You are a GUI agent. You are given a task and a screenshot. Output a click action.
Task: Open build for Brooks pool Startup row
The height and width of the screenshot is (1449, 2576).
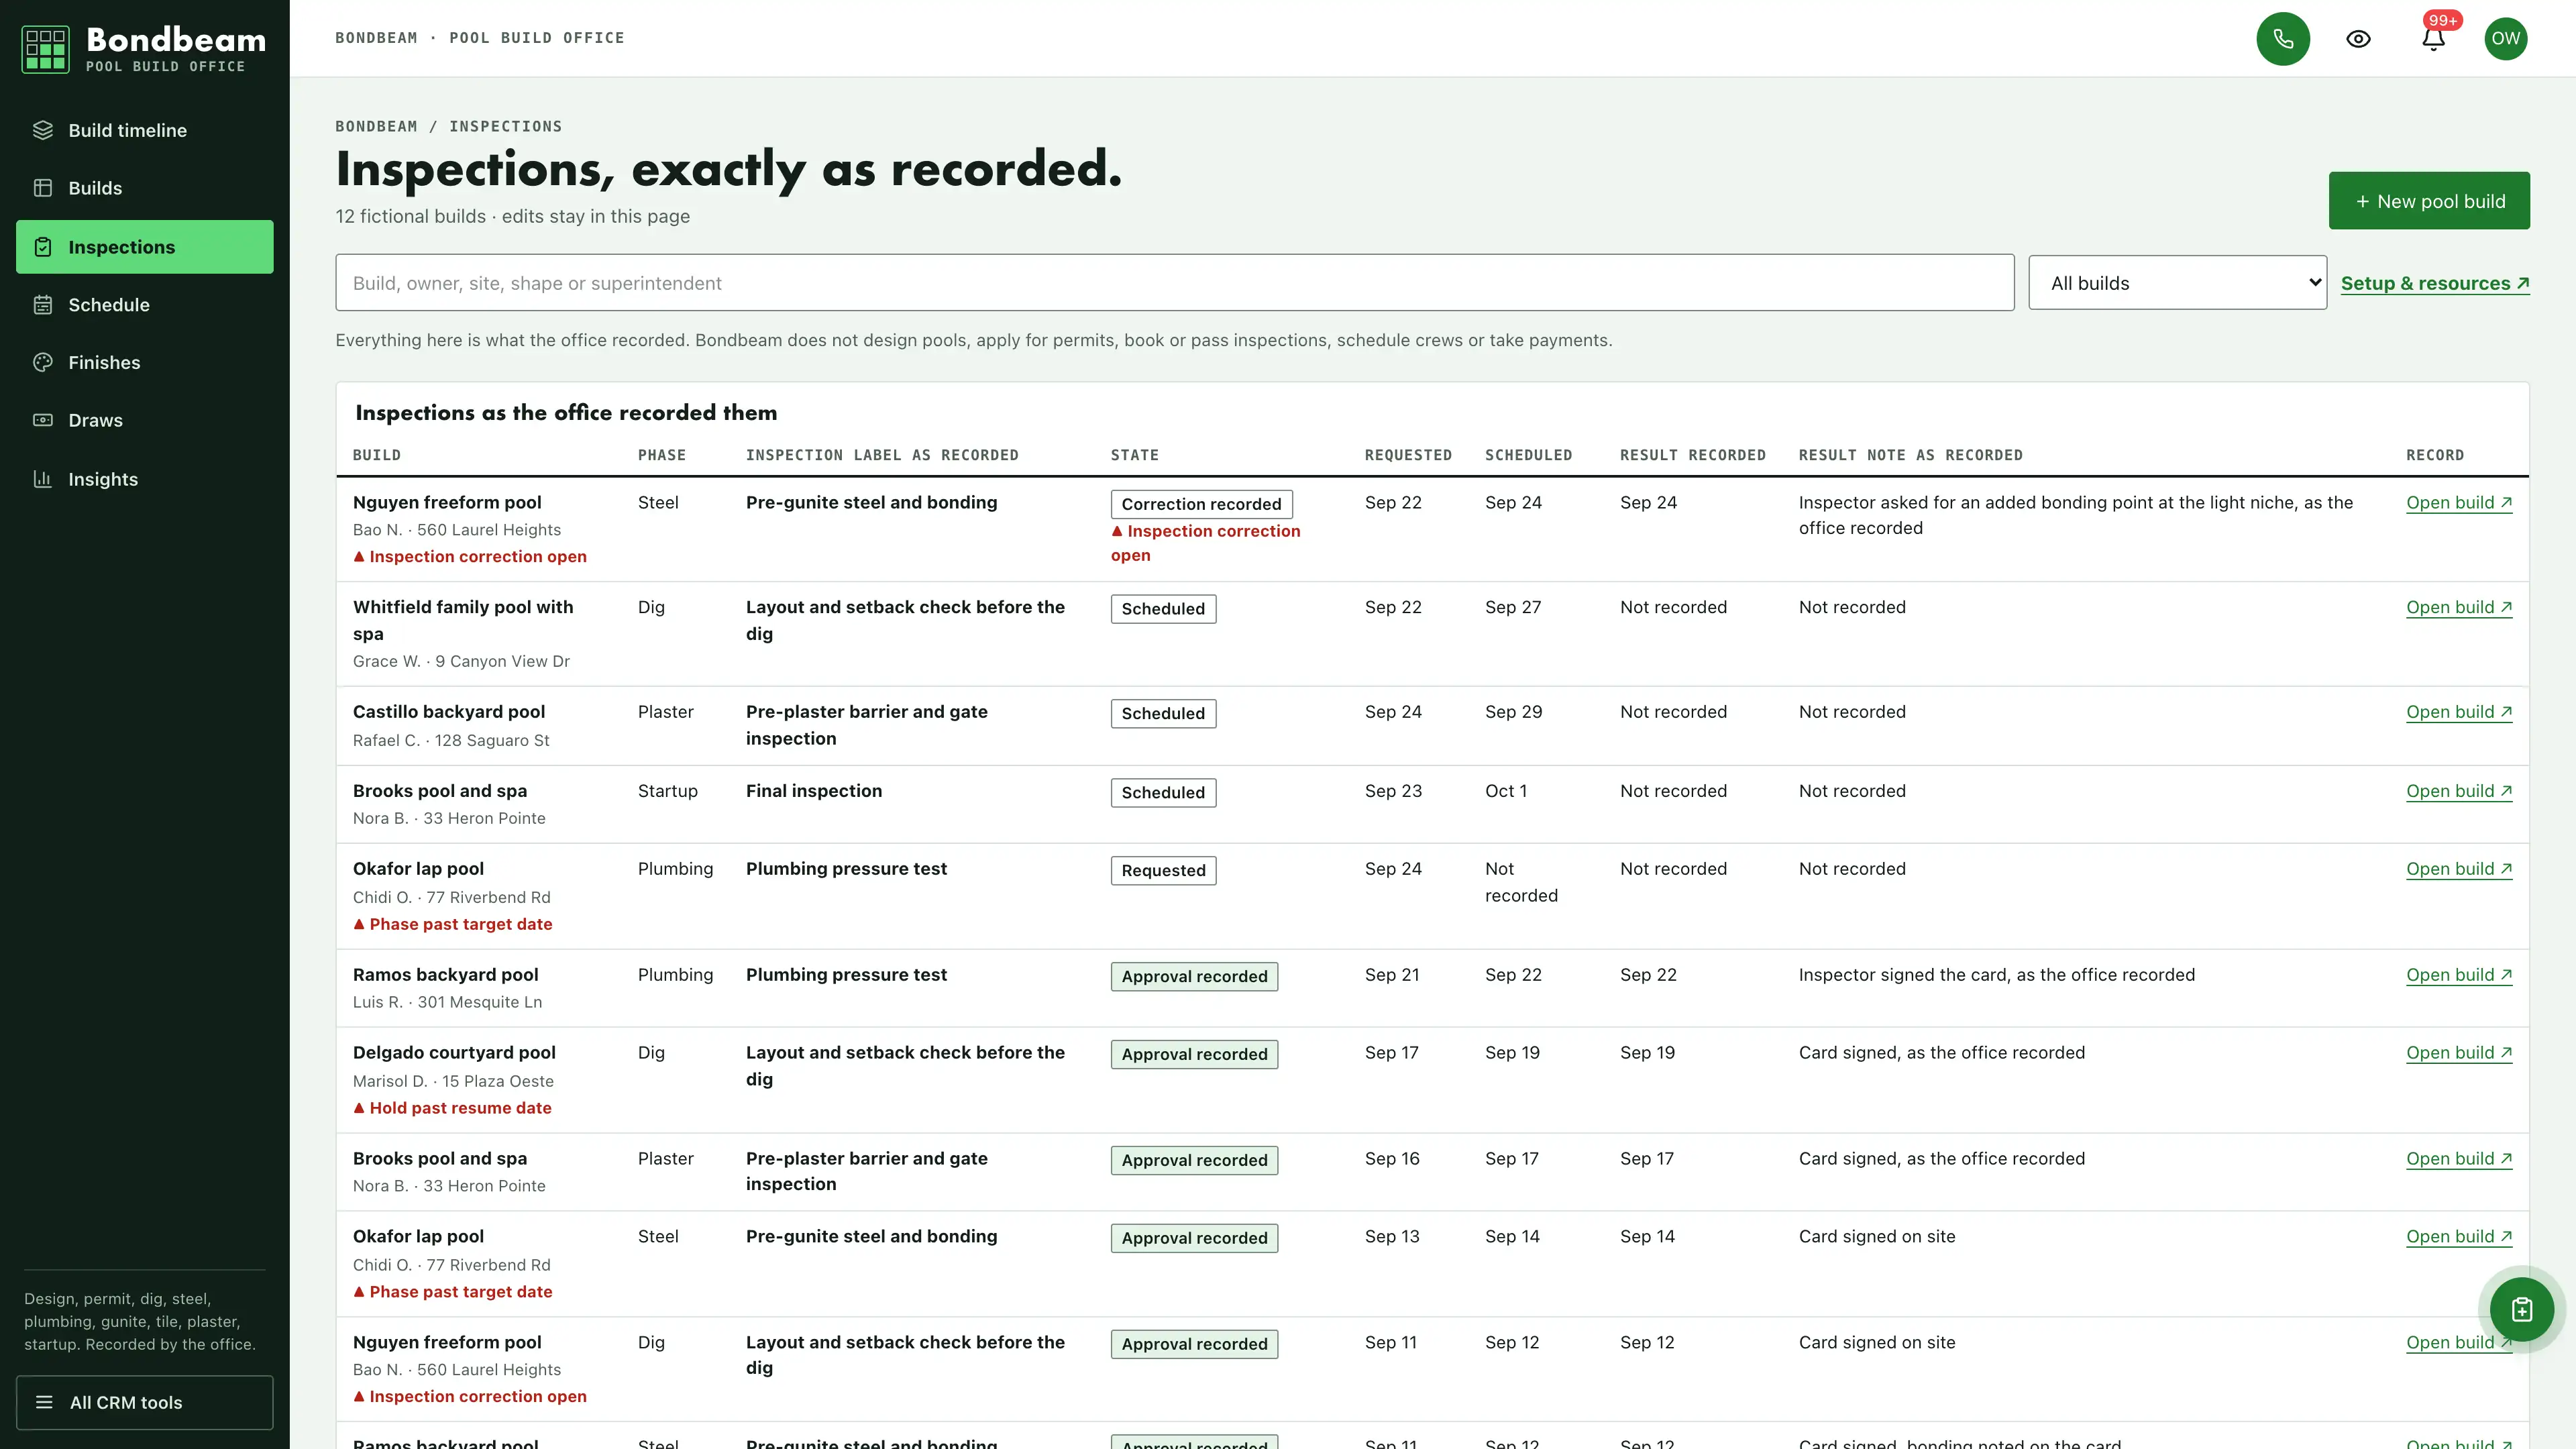click(2459, 791)
